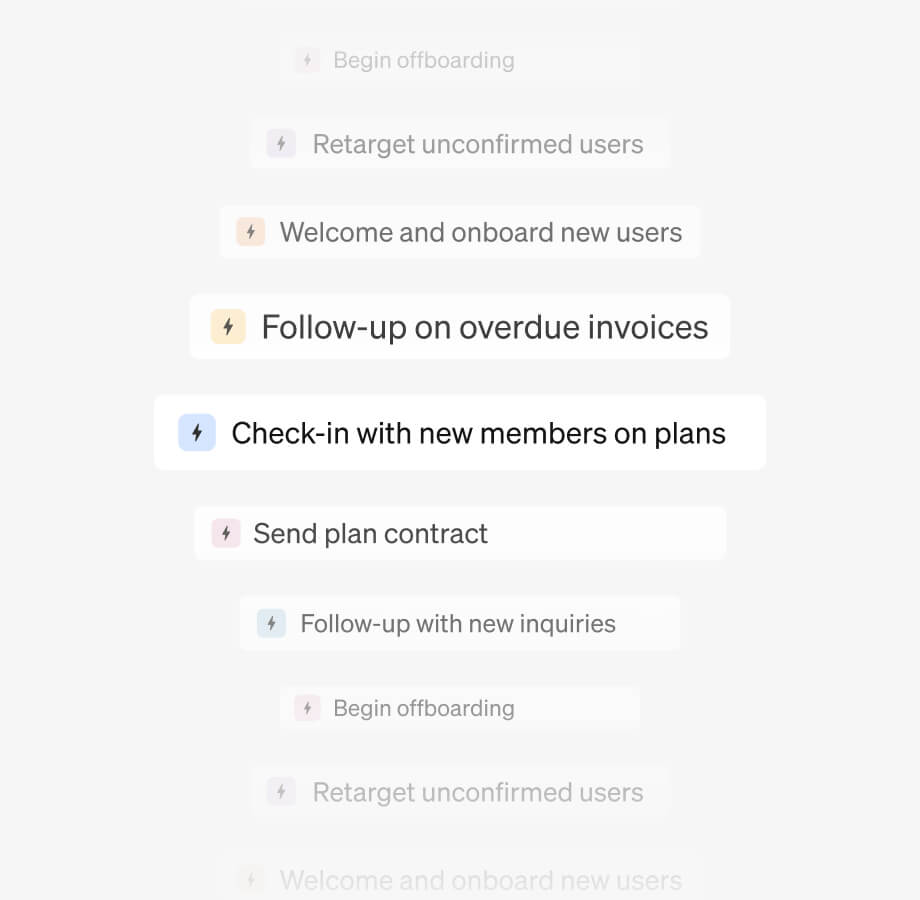The height and width of the screenshot is (900, 920).
Task: Open the Send plan contract automation
Action: point(370,533)
